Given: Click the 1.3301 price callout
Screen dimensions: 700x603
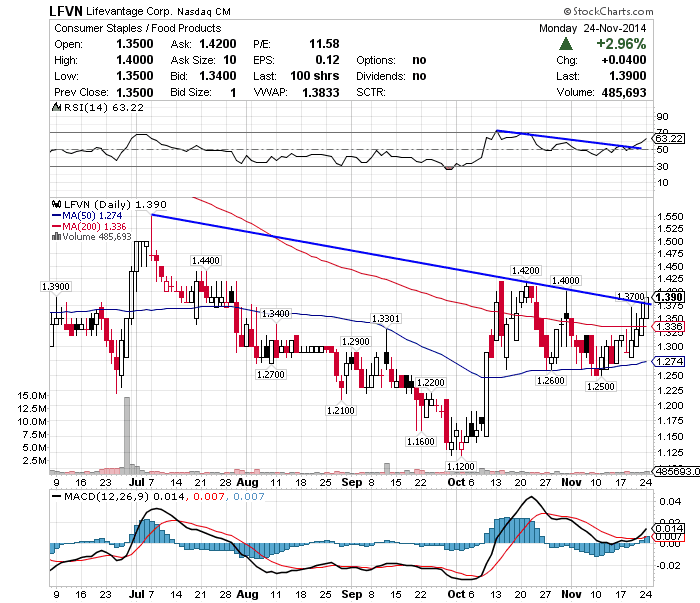Looking at the screenshot, I should 386,318.
